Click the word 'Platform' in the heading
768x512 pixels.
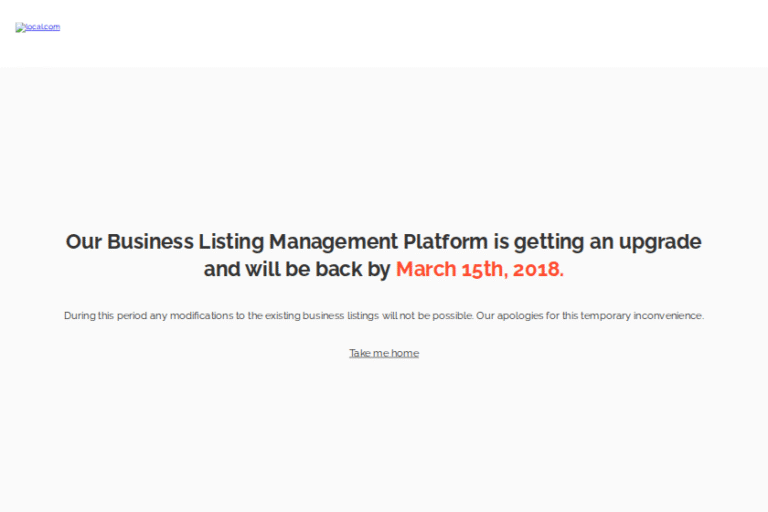445,242
